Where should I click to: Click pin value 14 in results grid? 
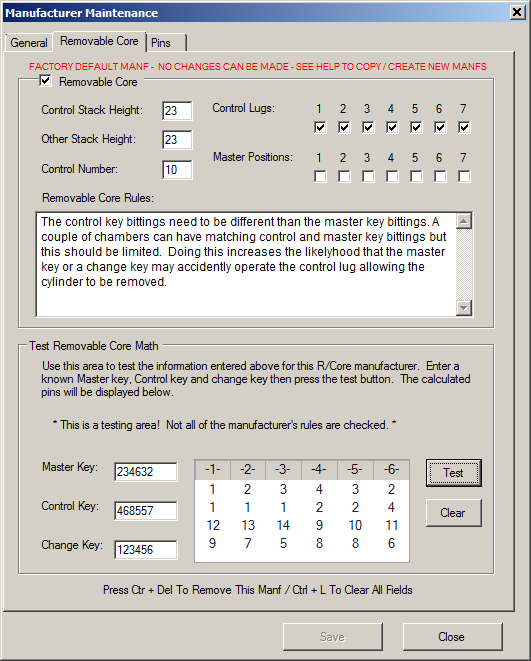click(283, 525)
